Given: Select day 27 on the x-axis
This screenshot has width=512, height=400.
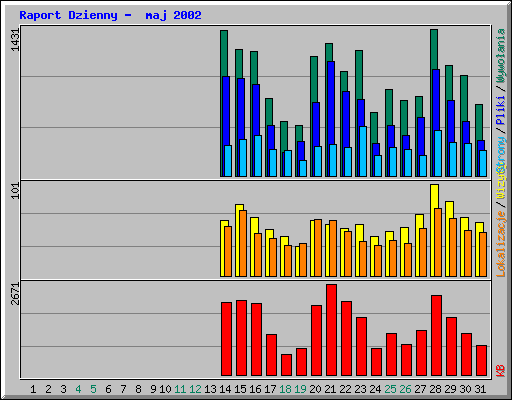Looking at the screenshot, I should (x=420, y=389).
